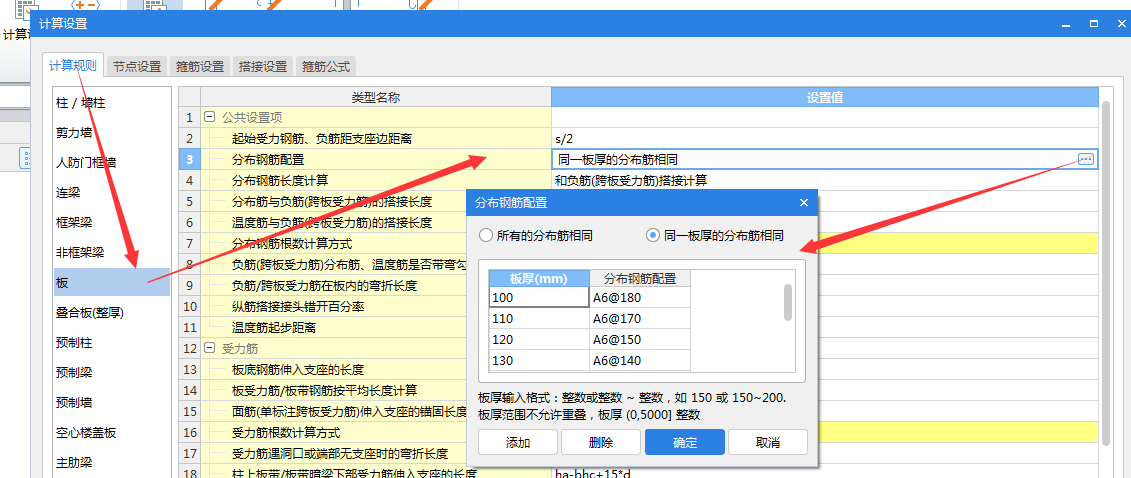Minimize the 计算设置 window

(1066, 24)
